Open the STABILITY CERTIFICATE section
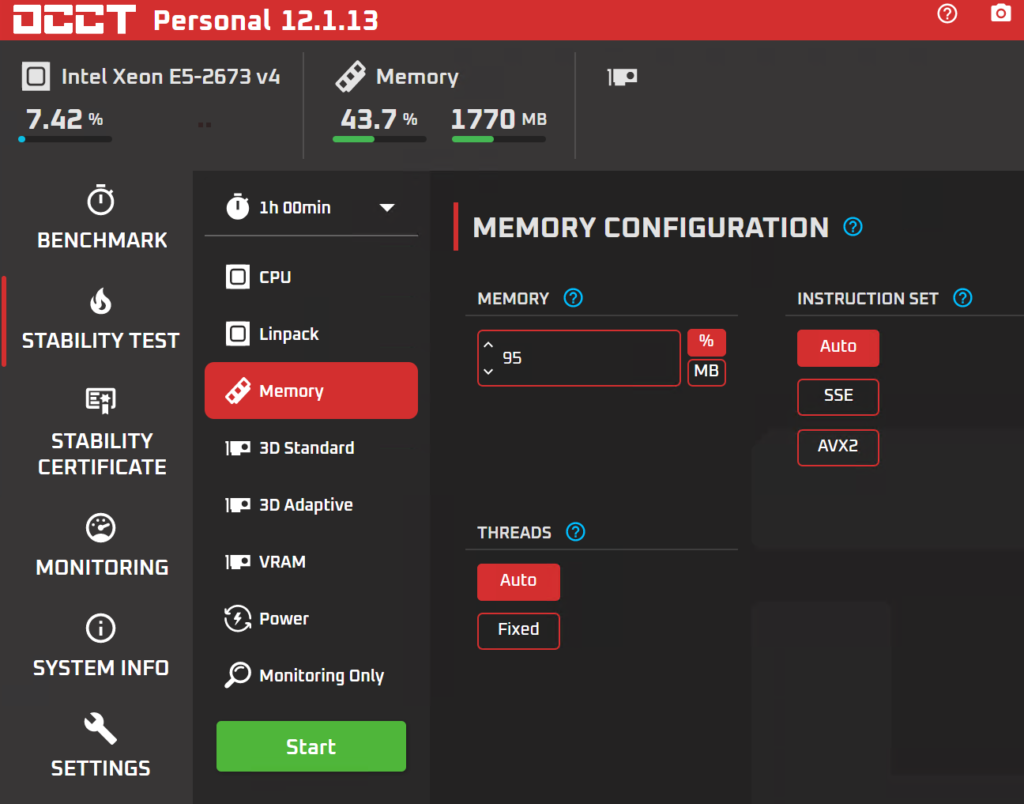This screenshot has width=1024, height=804. [101, 431]
